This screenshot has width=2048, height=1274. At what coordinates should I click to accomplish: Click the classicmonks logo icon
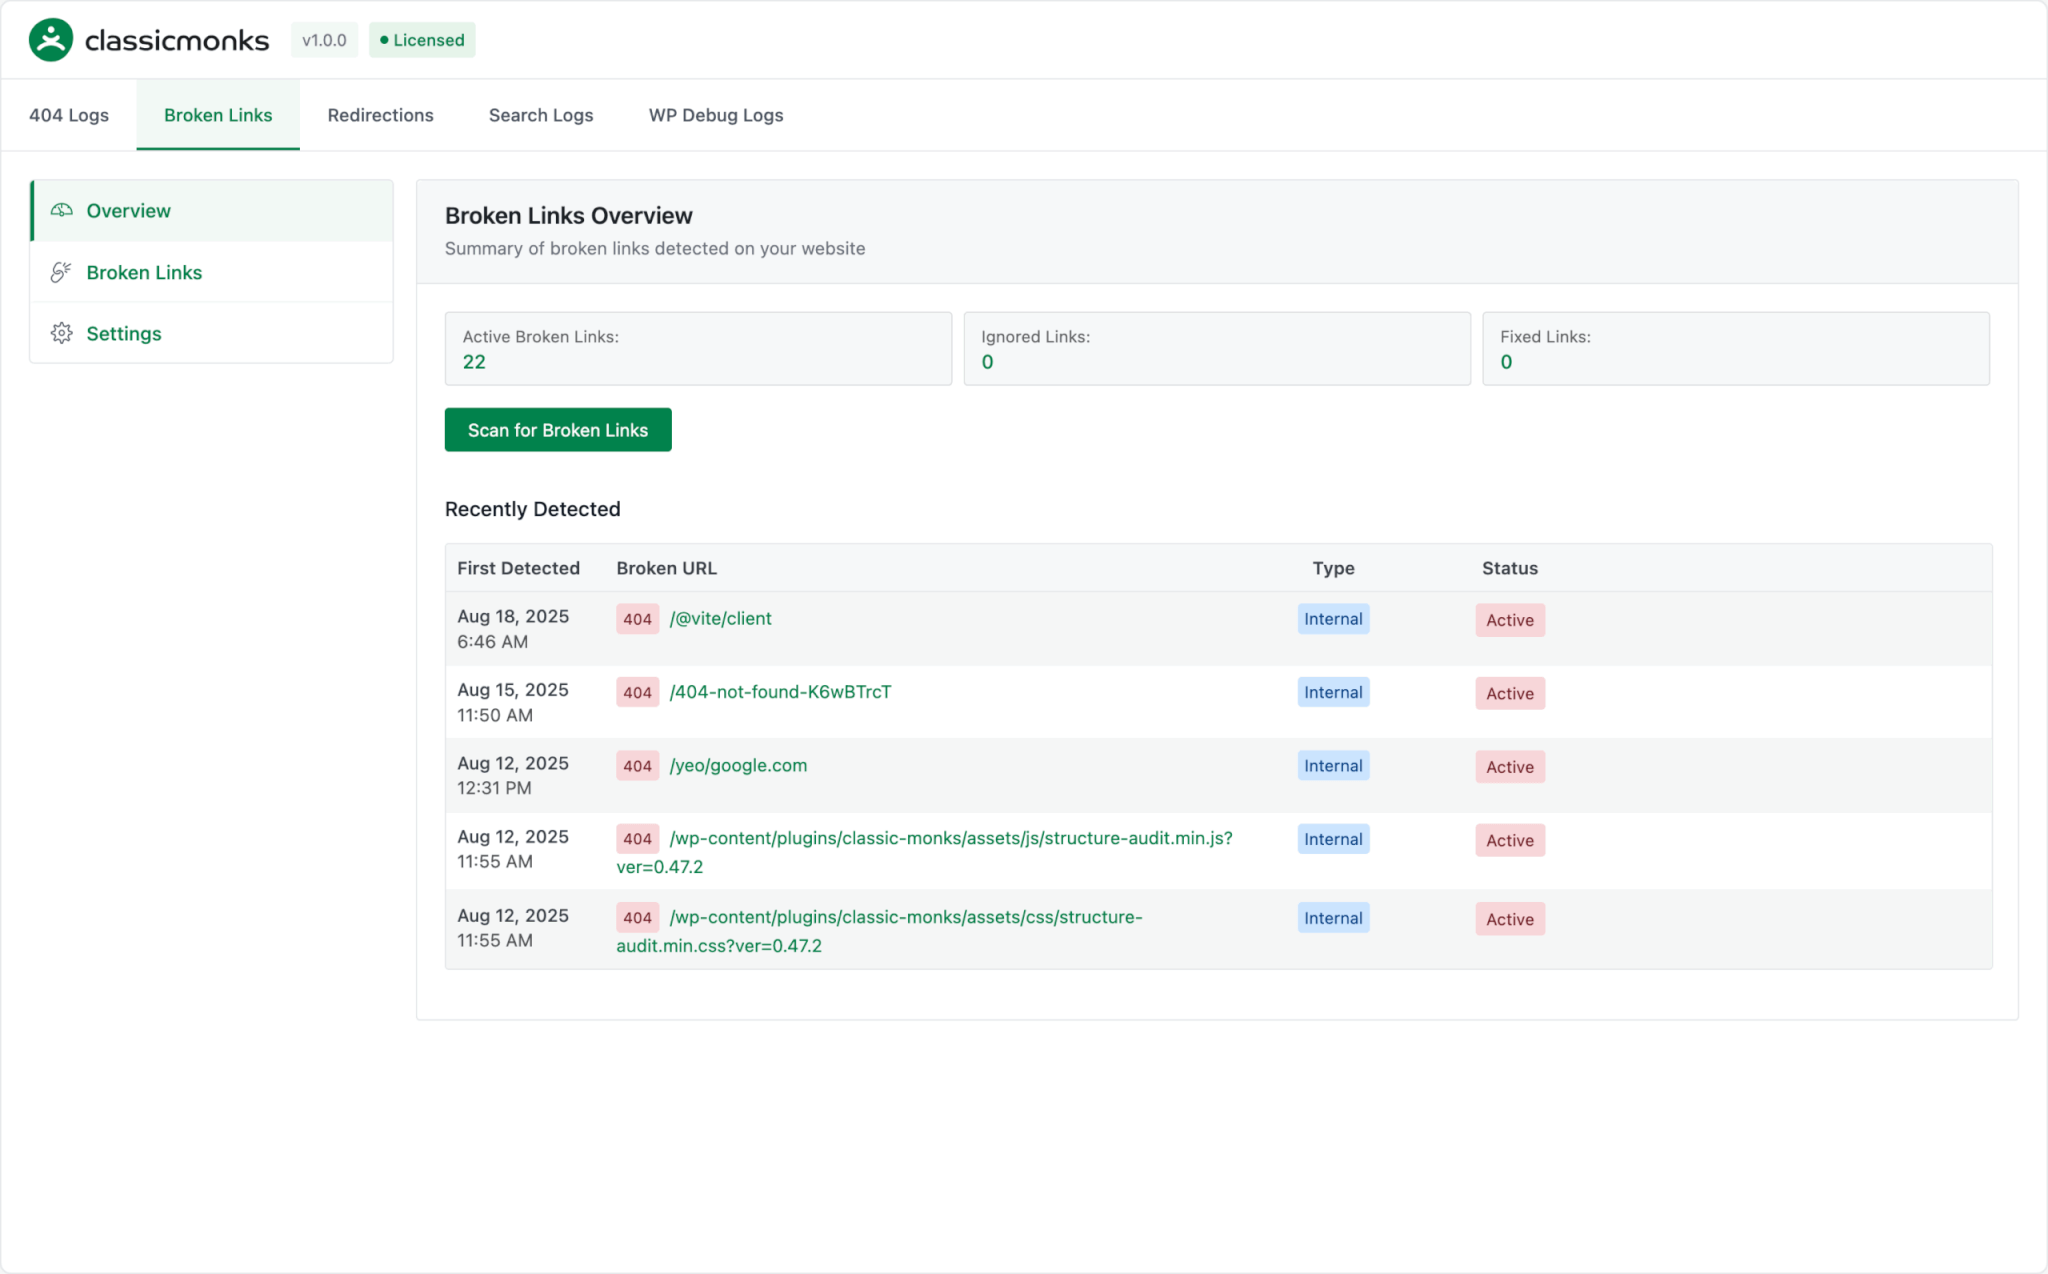pos(49,39)
